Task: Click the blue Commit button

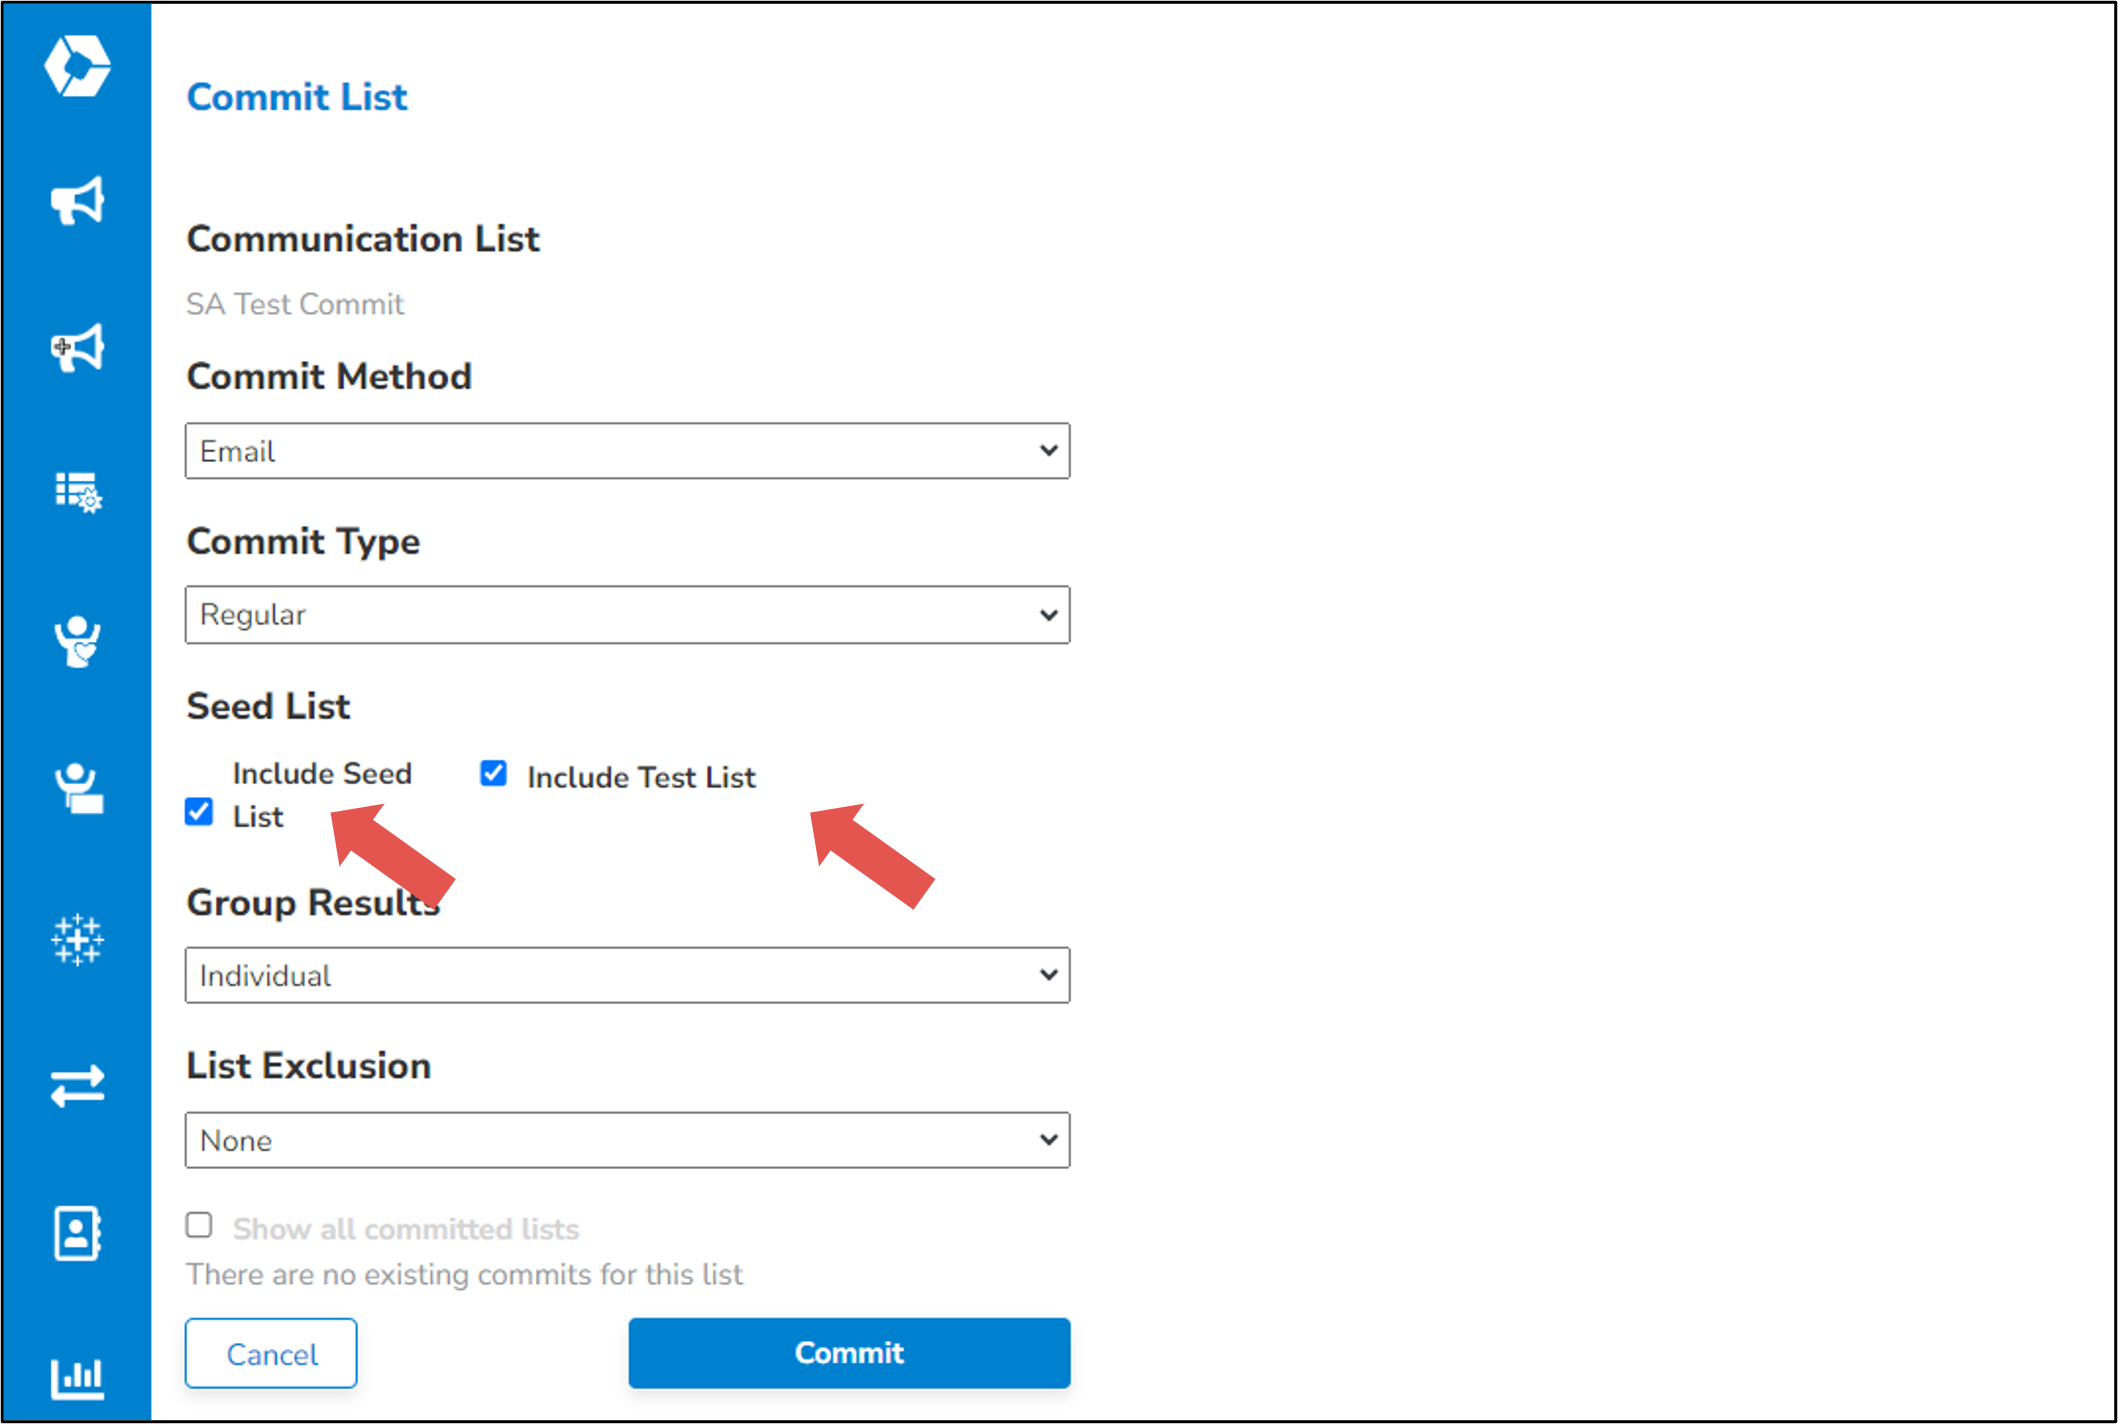Action: click(849, 1353)
